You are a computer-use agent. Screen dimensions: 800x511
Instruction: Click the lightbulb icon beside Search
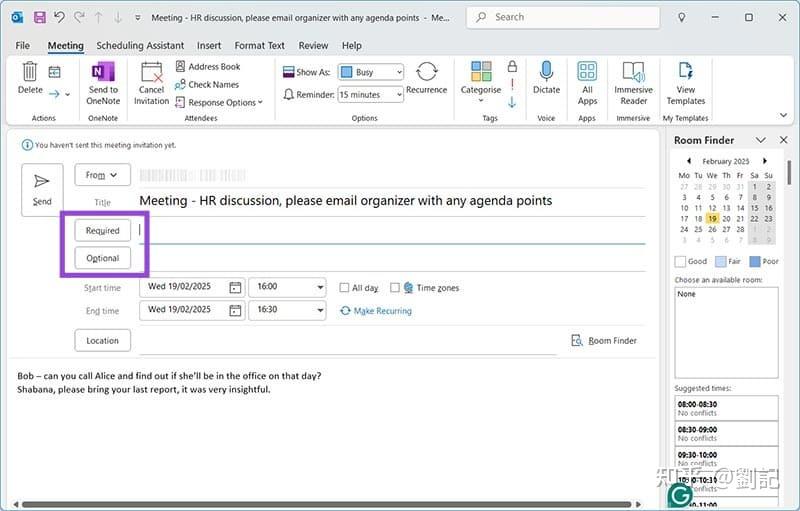(682, 17)
